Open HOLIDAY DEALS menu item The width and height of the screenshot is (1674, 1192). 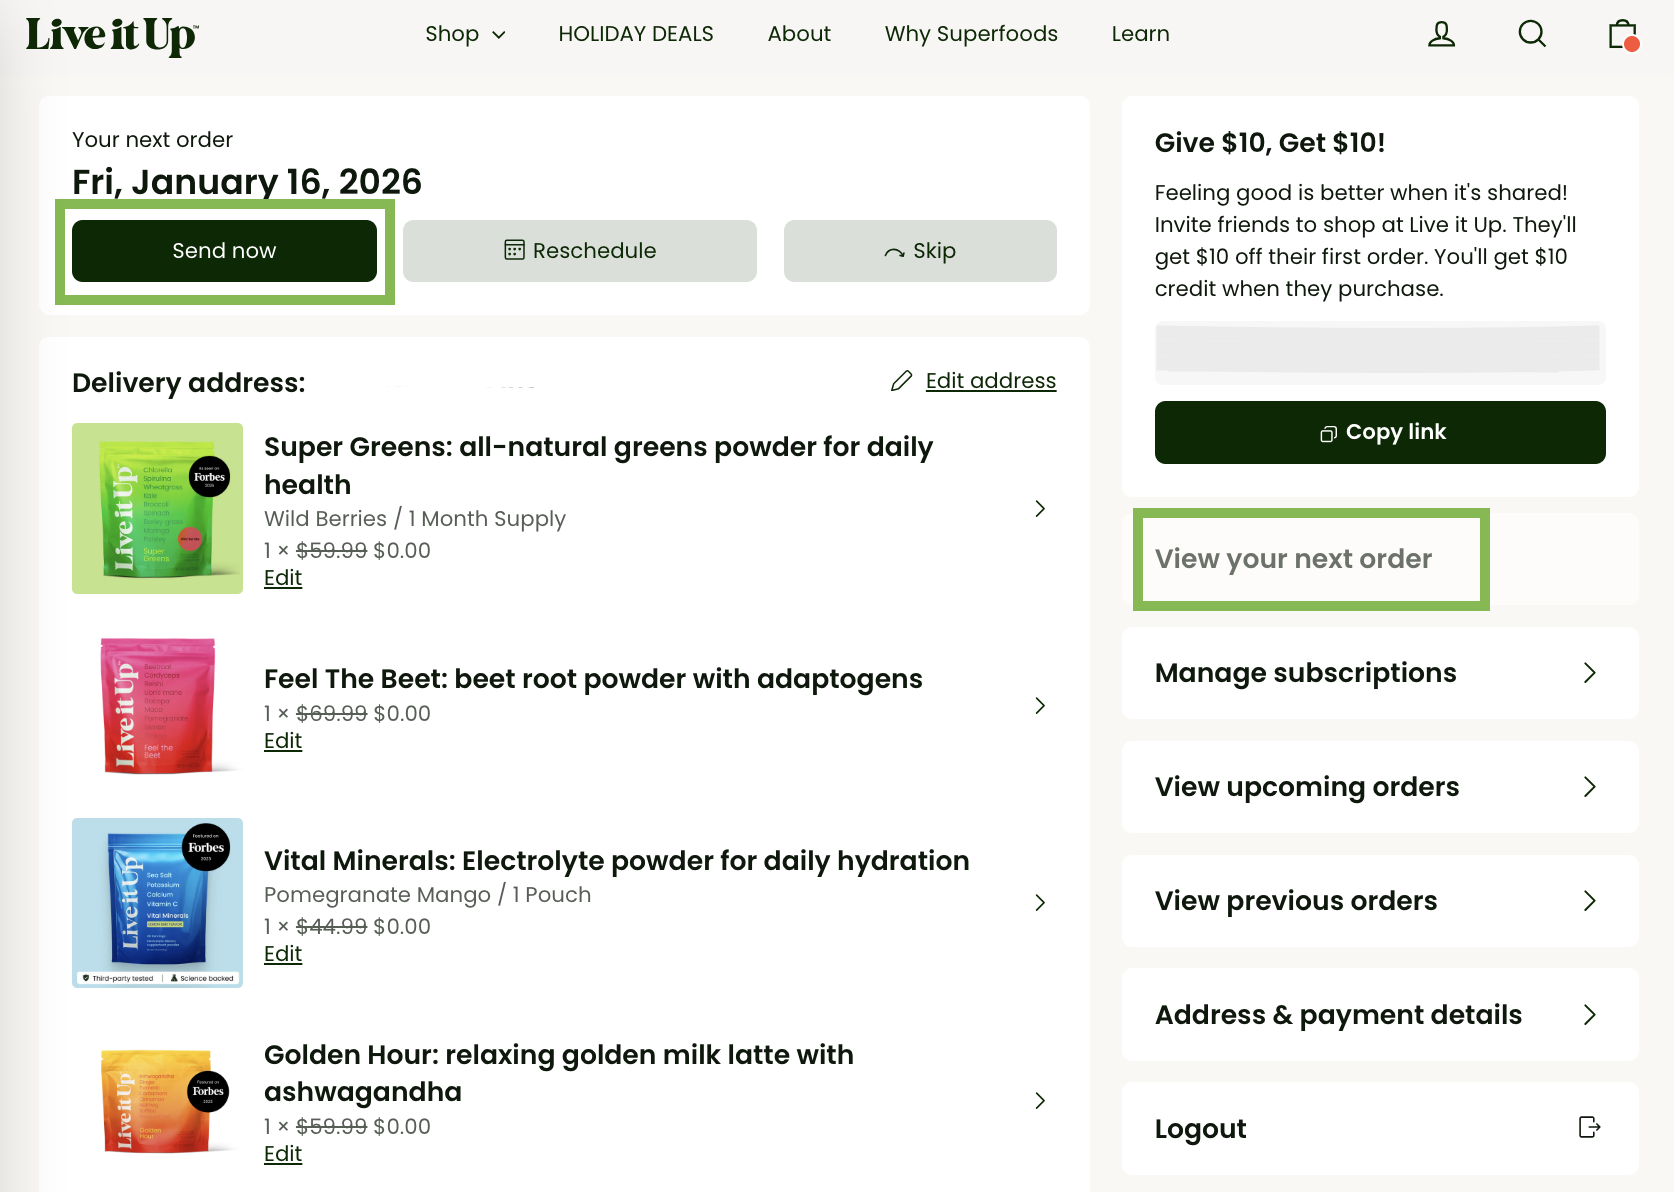pyautogui.click(x=636, y=34)
